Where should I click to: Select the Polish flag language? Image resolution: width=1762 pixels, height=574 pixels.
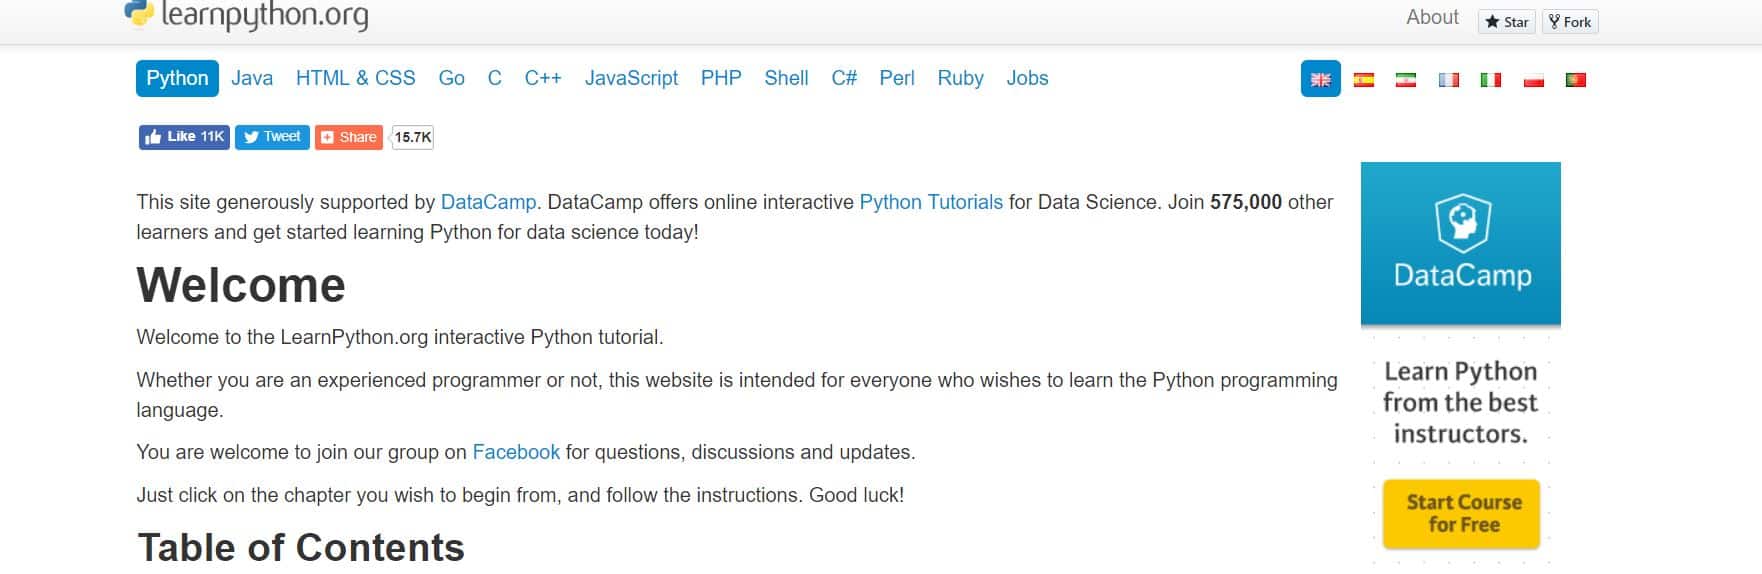[1533, 80]
